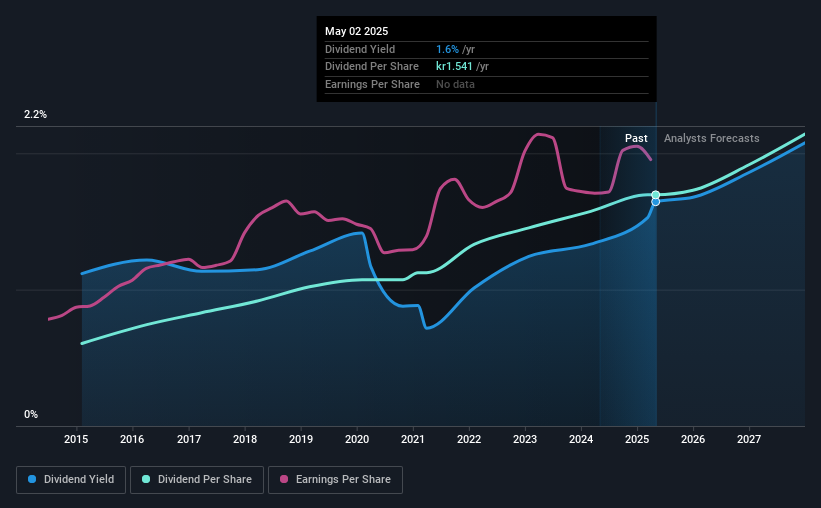
Task: Click the pink Earnings Per Share legend dot
Action: tap(284, 479)
